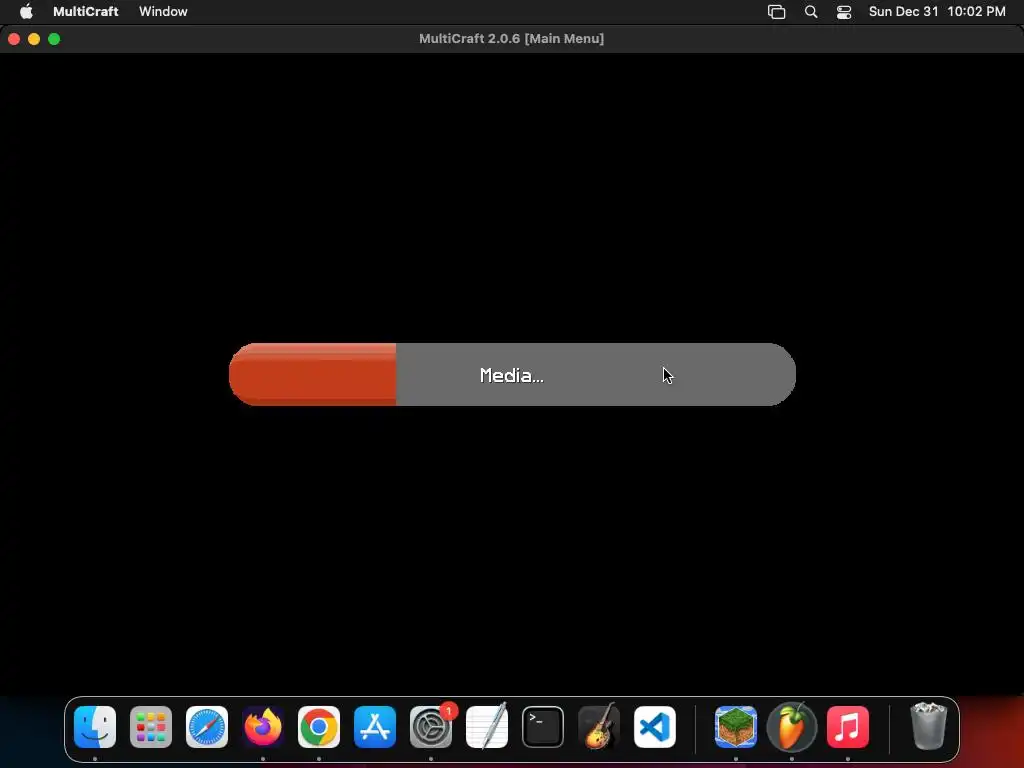Open the Apple menu
The image size is (1024, 768).
click(26, 11)
